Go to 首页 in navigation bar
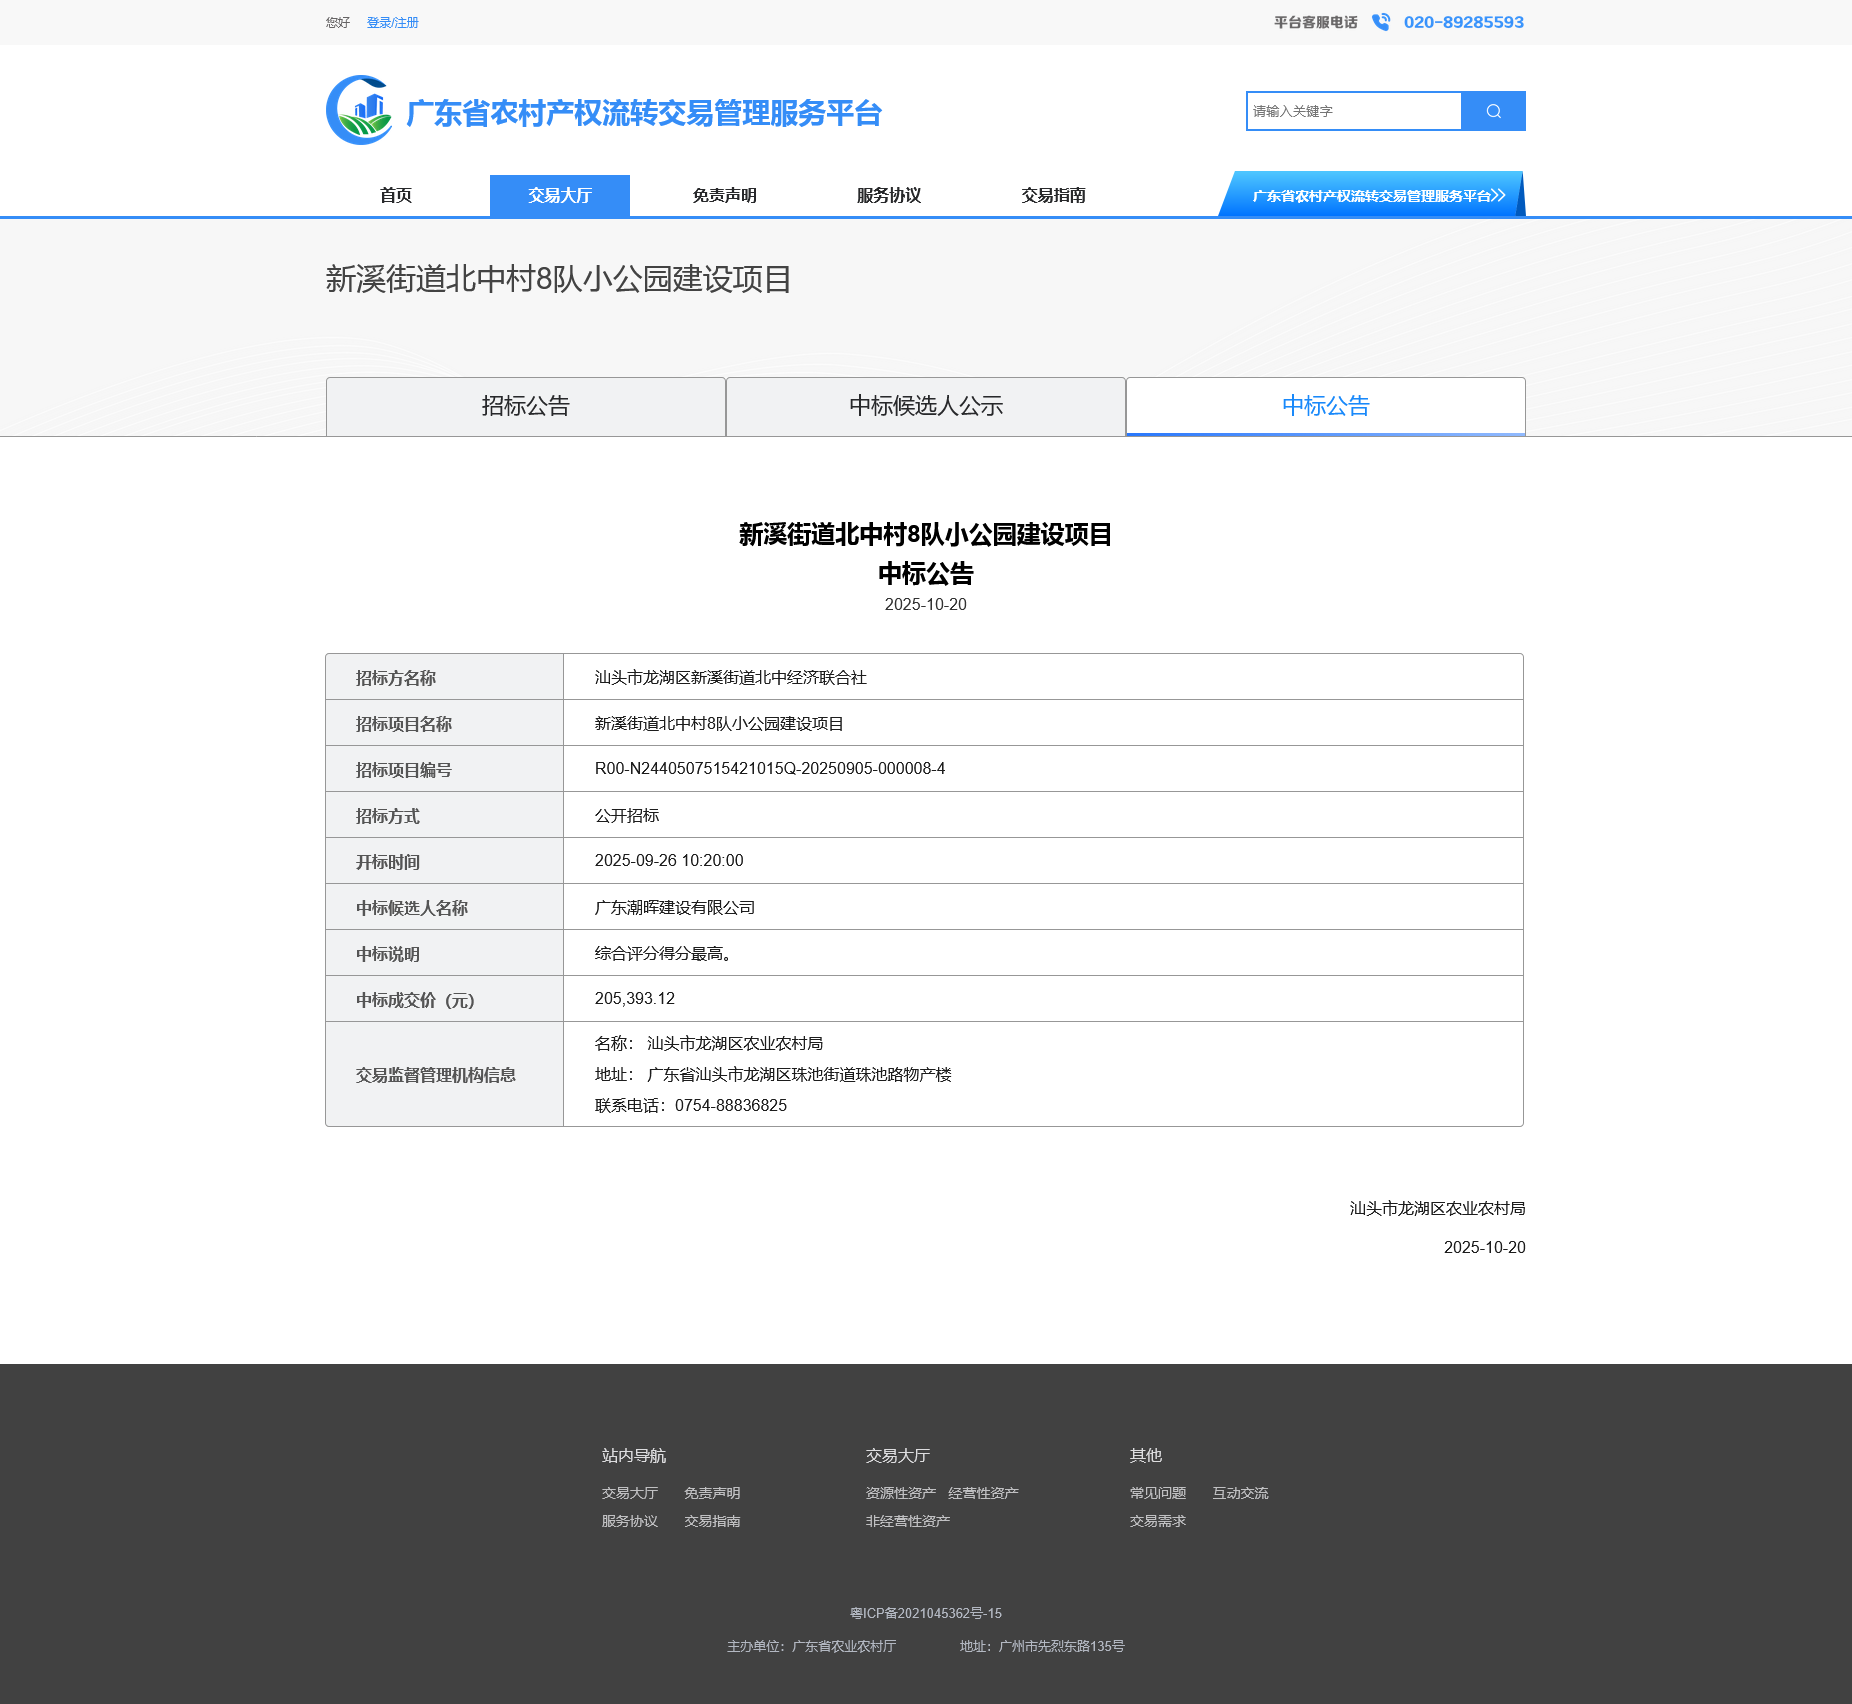 [x=396, y=196]
